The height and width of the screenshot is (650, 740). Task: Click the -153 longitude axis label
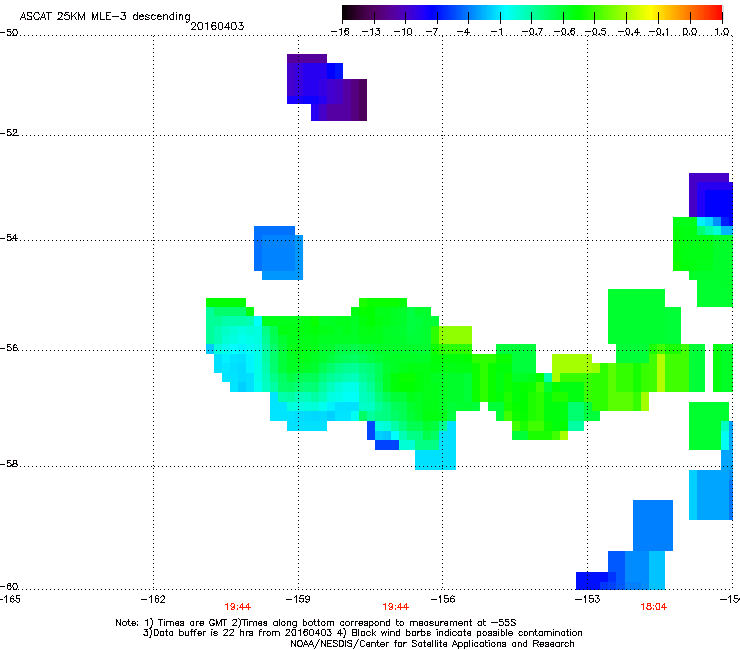(588, 599)
